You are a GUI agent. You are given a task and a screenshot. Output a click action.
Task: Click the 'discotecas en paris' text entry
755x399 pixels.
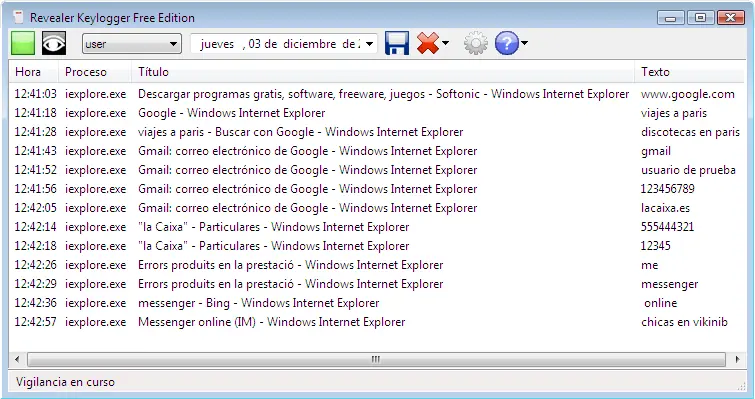pyautogui.click(x=690, y=132)
